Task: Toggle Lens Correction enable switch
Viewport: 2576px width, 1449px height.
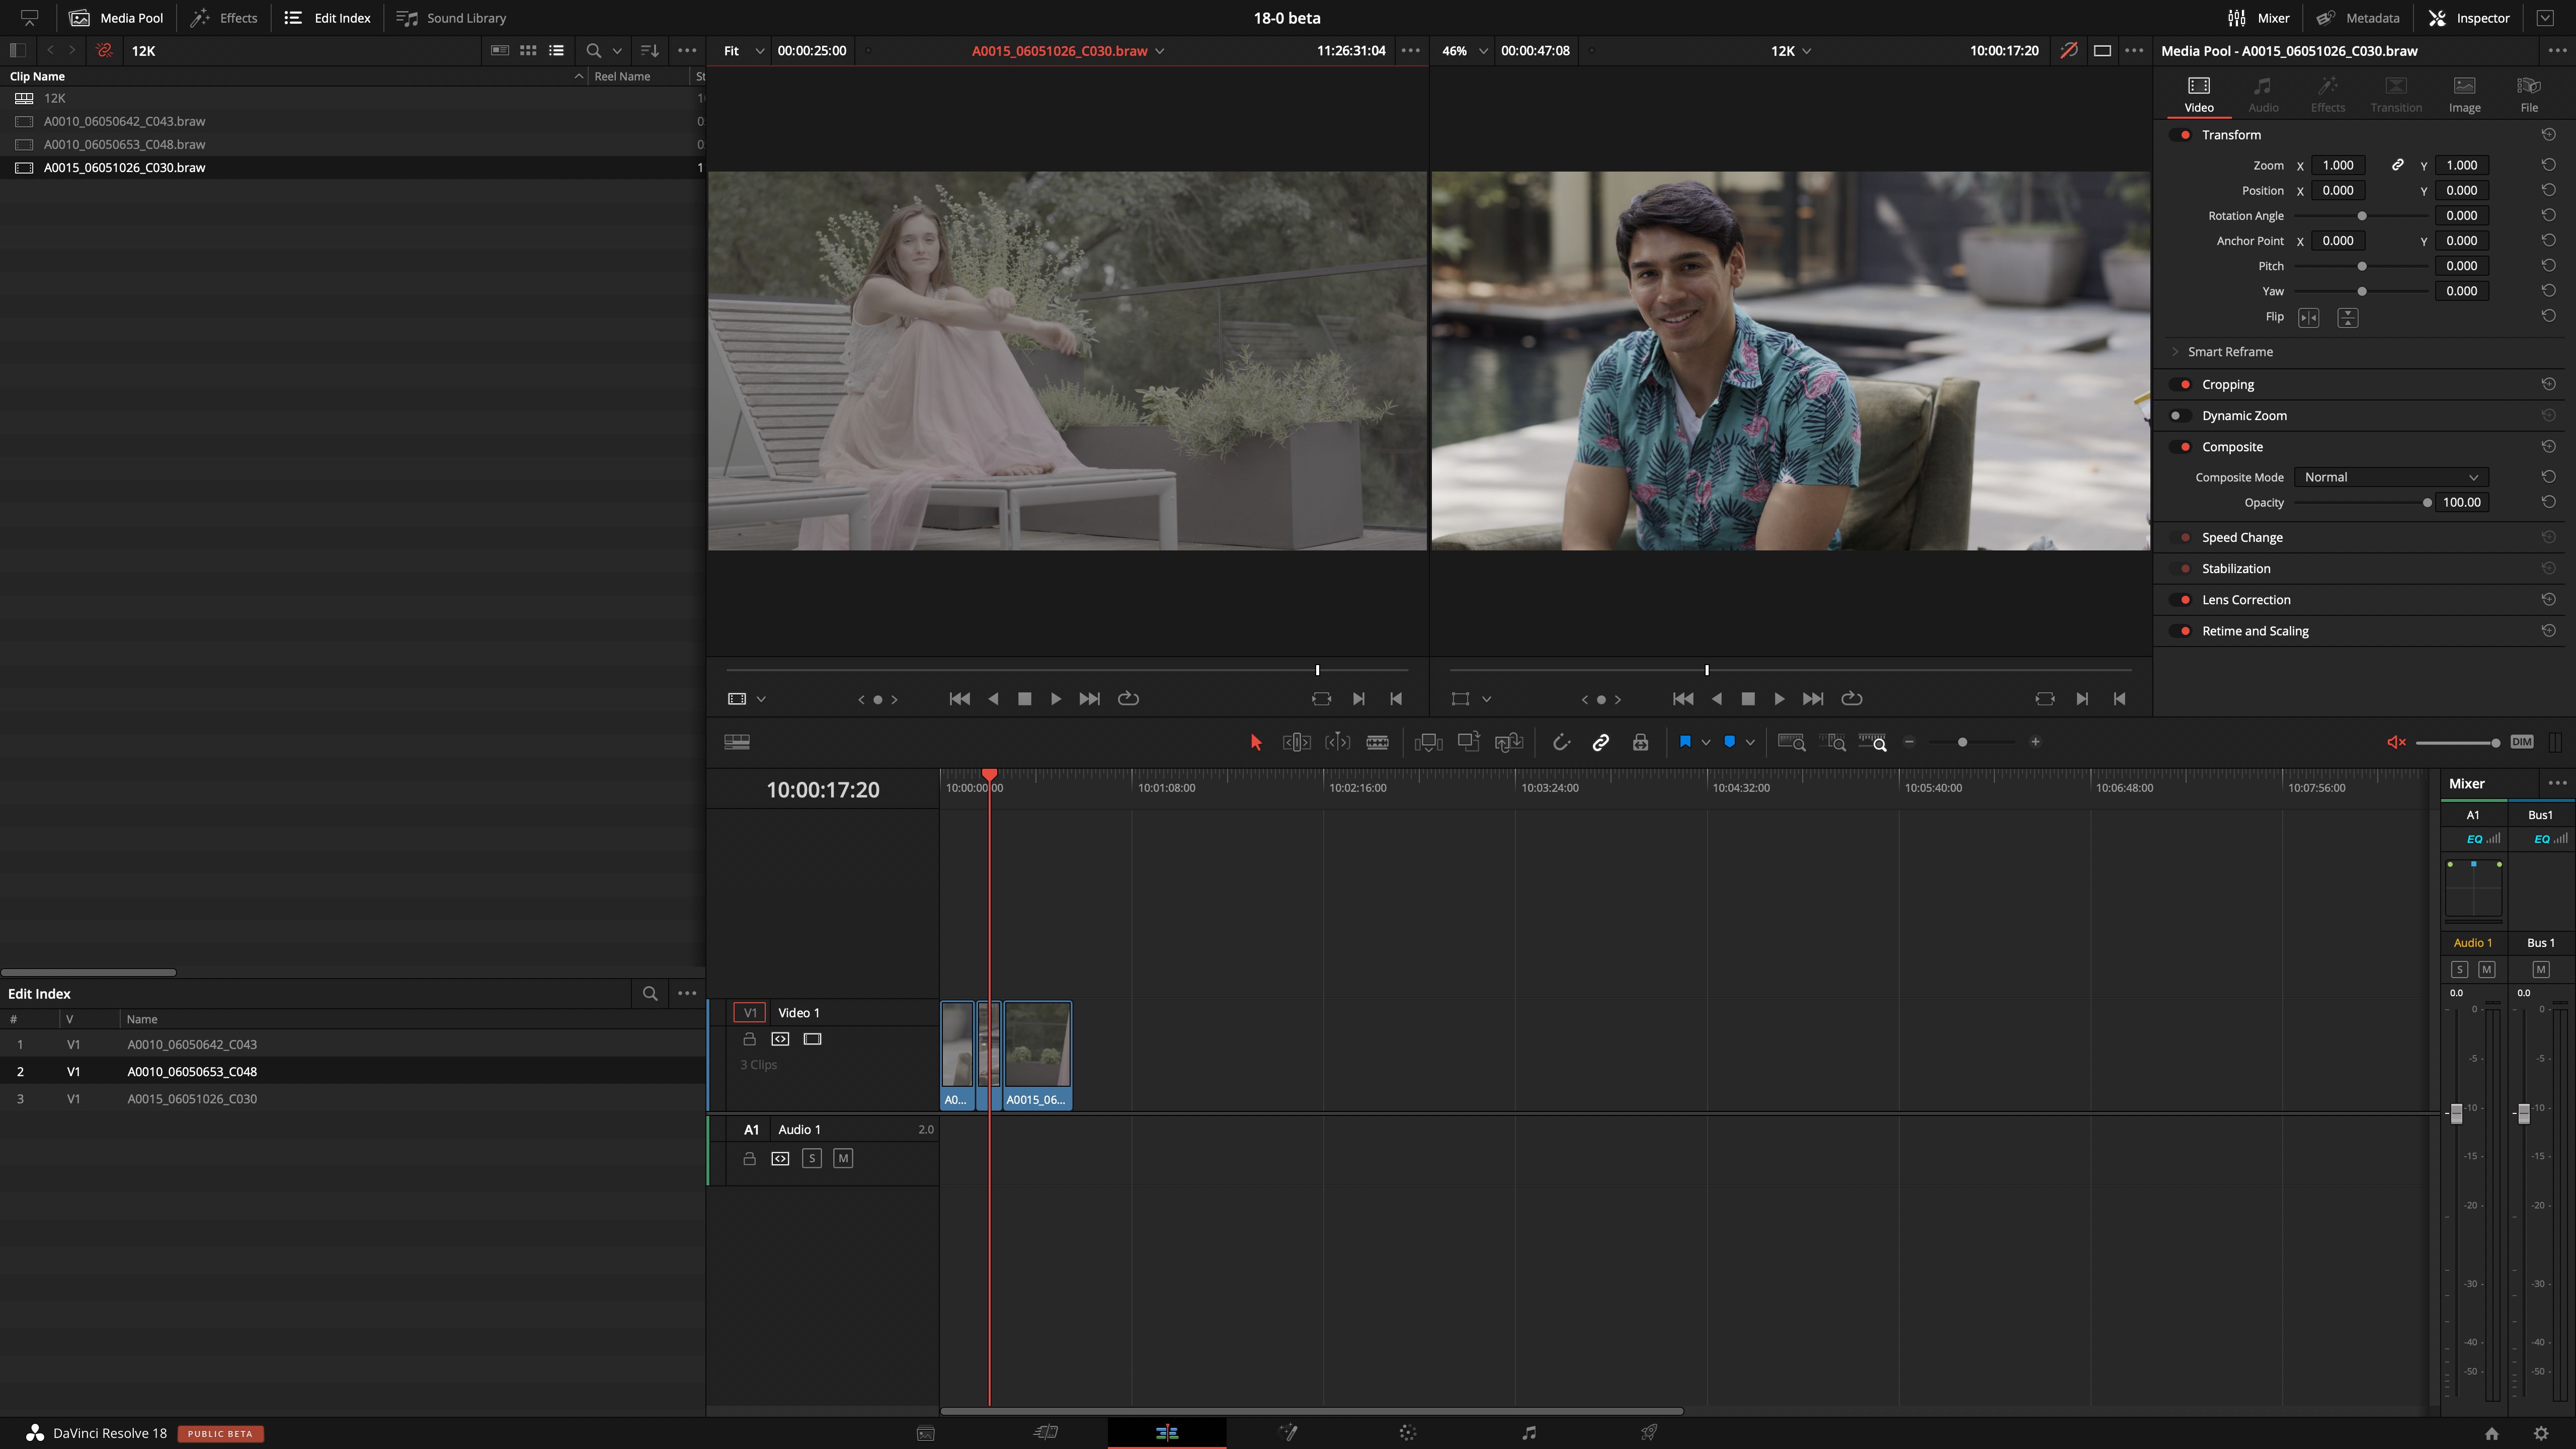Action: 2181,600
